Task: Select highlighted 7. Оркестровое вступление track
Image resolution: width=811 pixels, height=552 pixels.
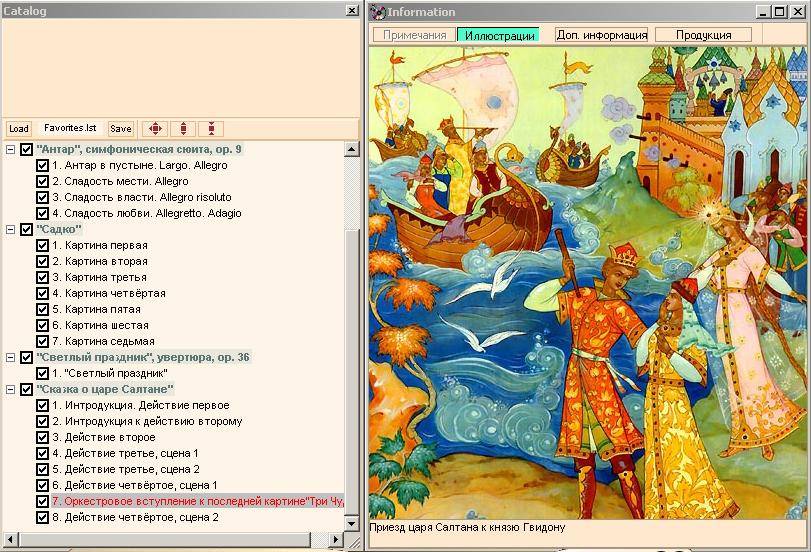Action: (198, 501)
